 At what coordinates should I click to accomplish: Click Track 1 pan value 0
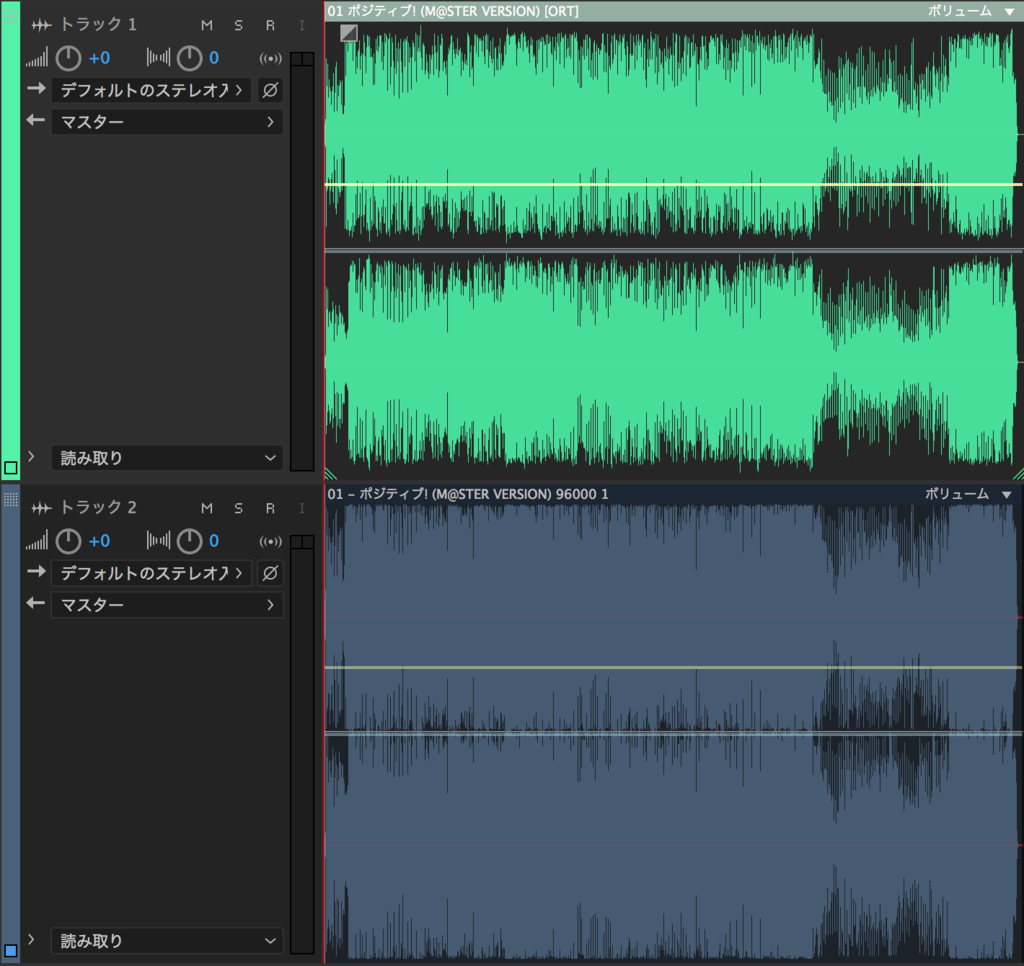(x=214, y=58)
